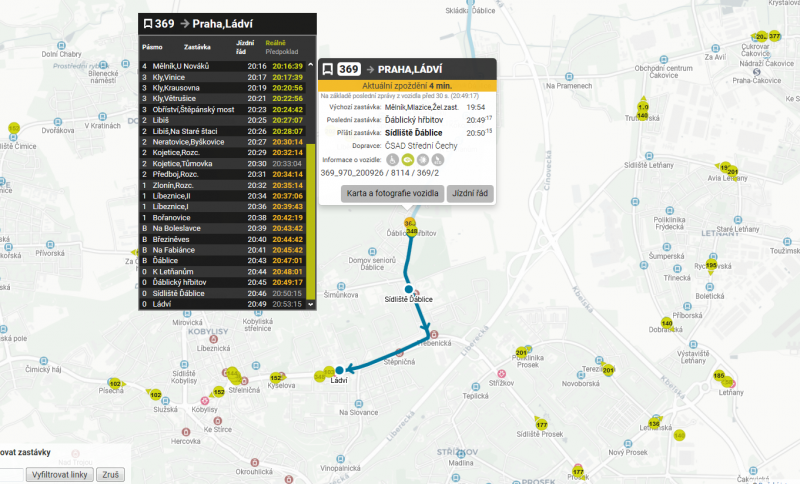800x484 pixels.
Task: Select the Březiněves timetable row
Action: pyautogui.click(x=222, y=239)
